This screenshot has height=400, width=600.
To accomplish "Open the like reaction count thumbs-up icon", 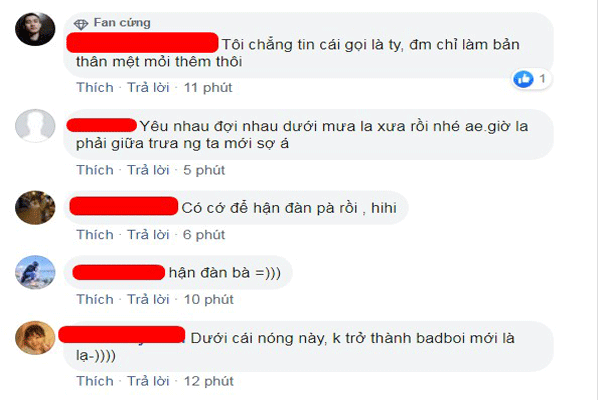I will [x=523, y=79].
